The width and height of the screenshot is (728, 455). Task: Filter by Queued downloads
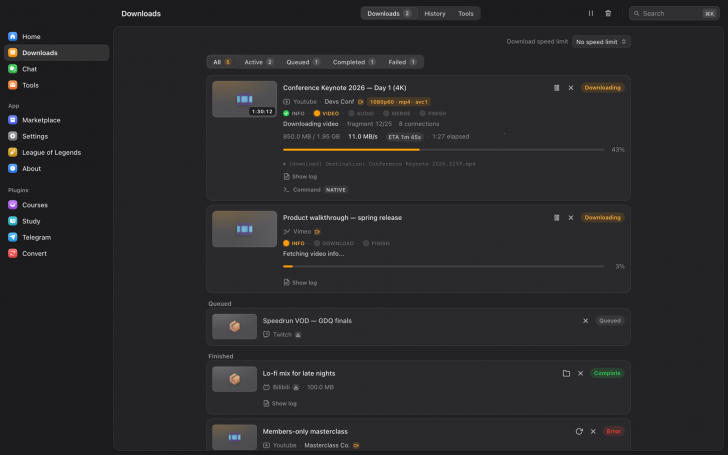point(303,62)
